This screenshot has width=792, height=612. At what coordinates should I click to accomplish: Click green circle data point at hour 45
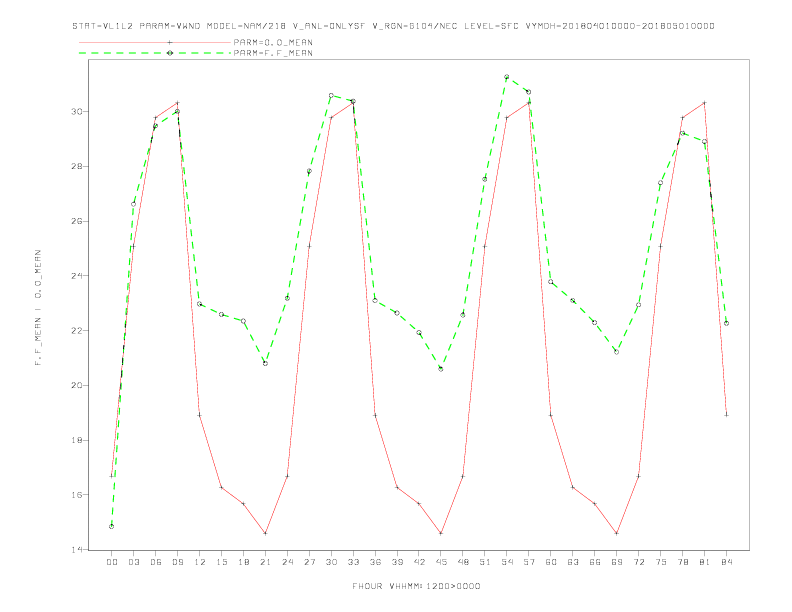click(x=441, y=369)
